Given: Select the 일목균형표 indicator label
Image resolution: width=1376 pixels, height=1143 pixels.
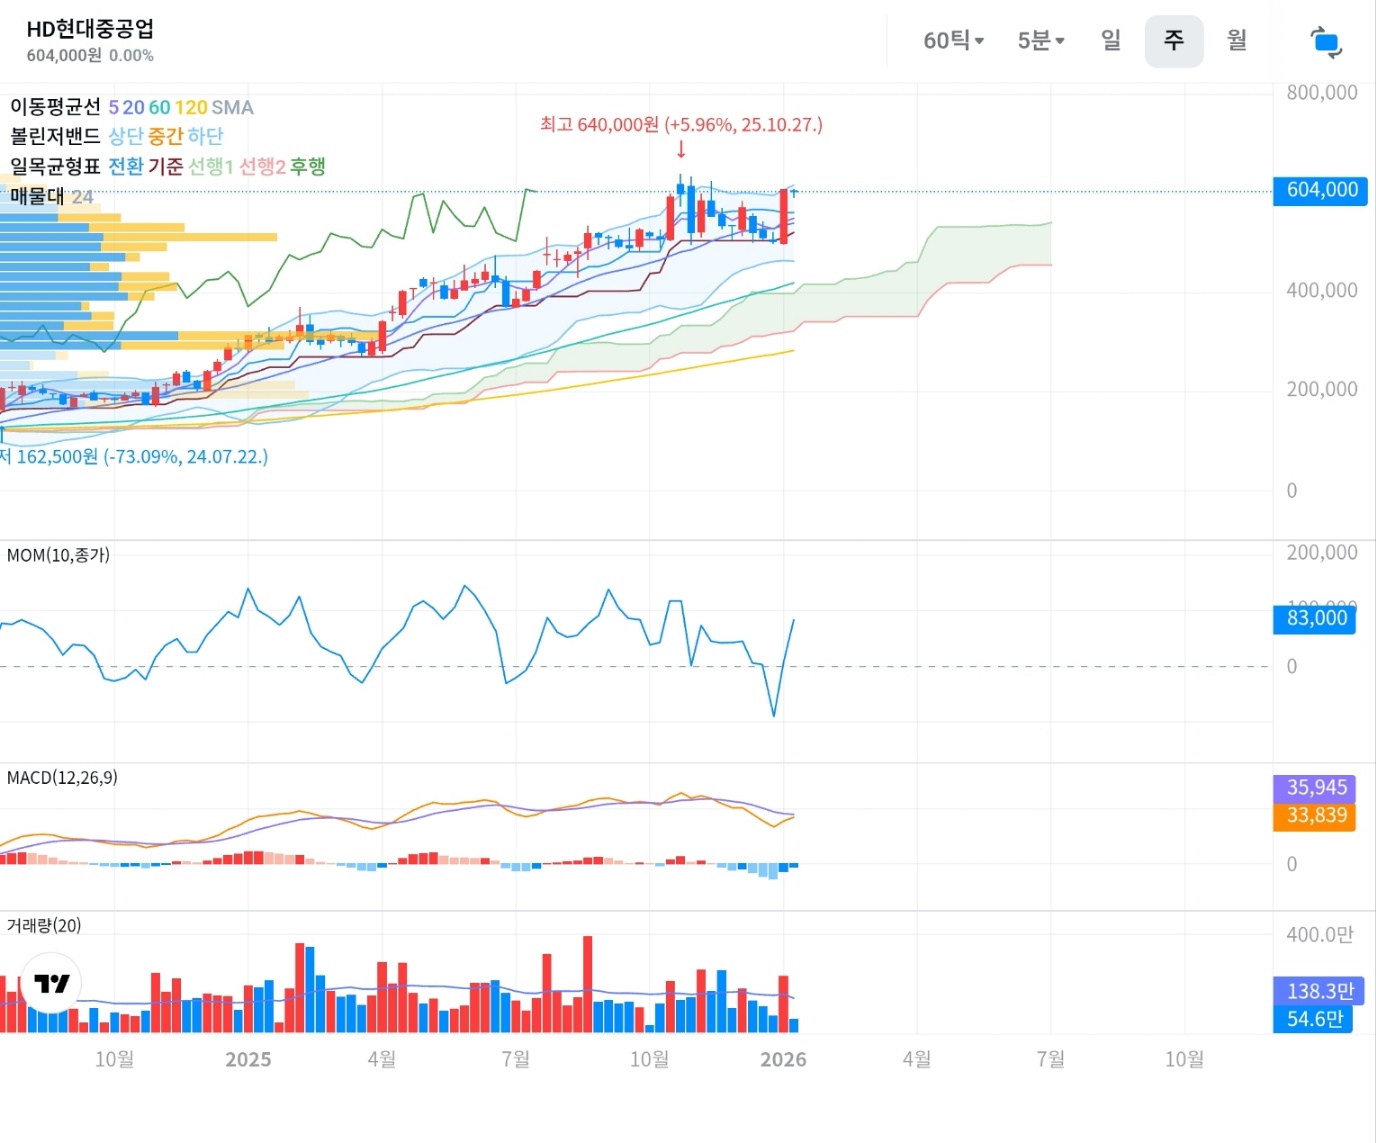Looking at the screenshot, I should click(55, 166).
